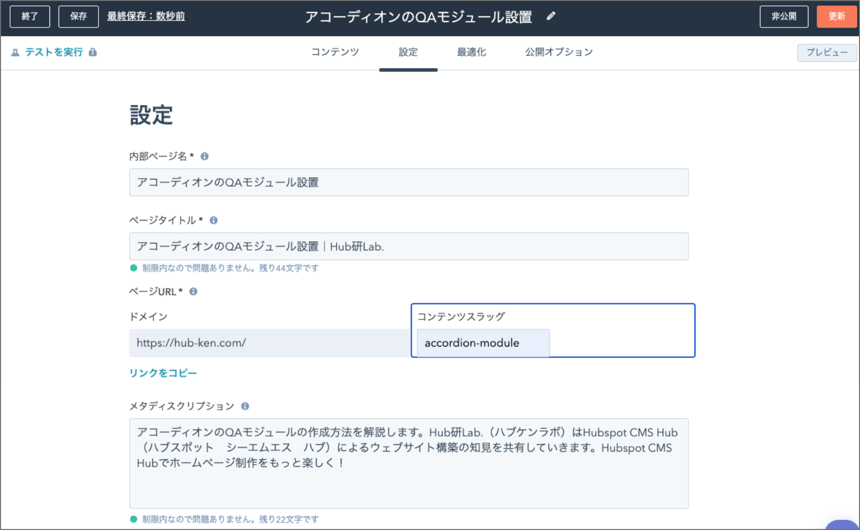Click the 設定 page heading

click(151, 115)
